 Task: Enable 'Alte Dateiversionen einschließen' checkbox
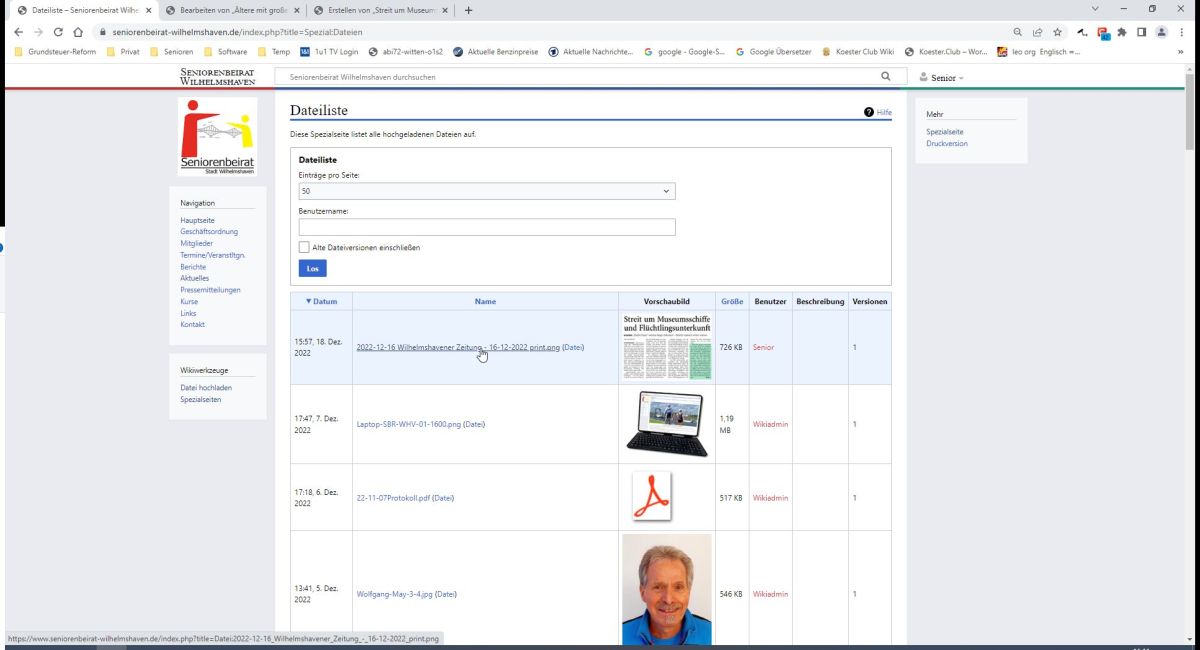coord(304,247)
